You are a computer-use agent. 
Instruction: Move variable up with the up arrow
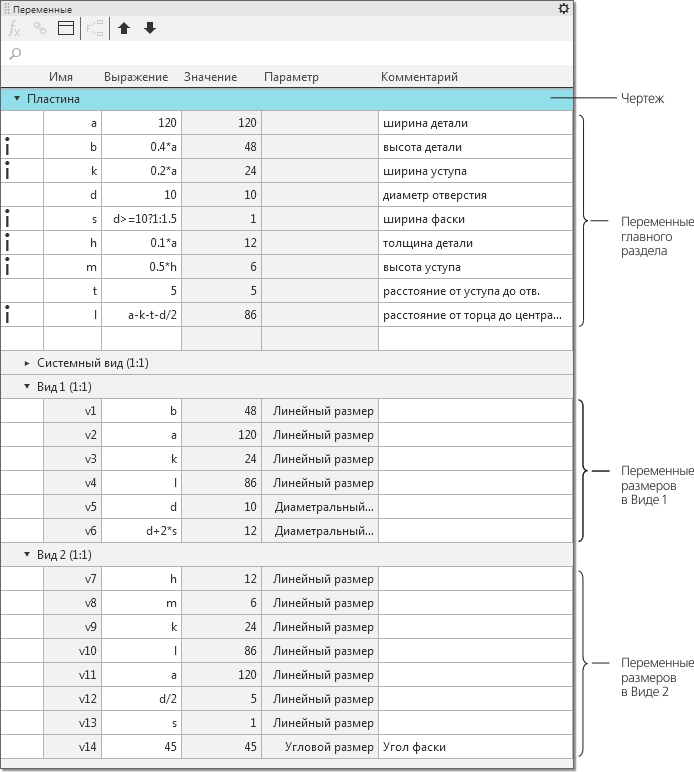coord(124,29)
